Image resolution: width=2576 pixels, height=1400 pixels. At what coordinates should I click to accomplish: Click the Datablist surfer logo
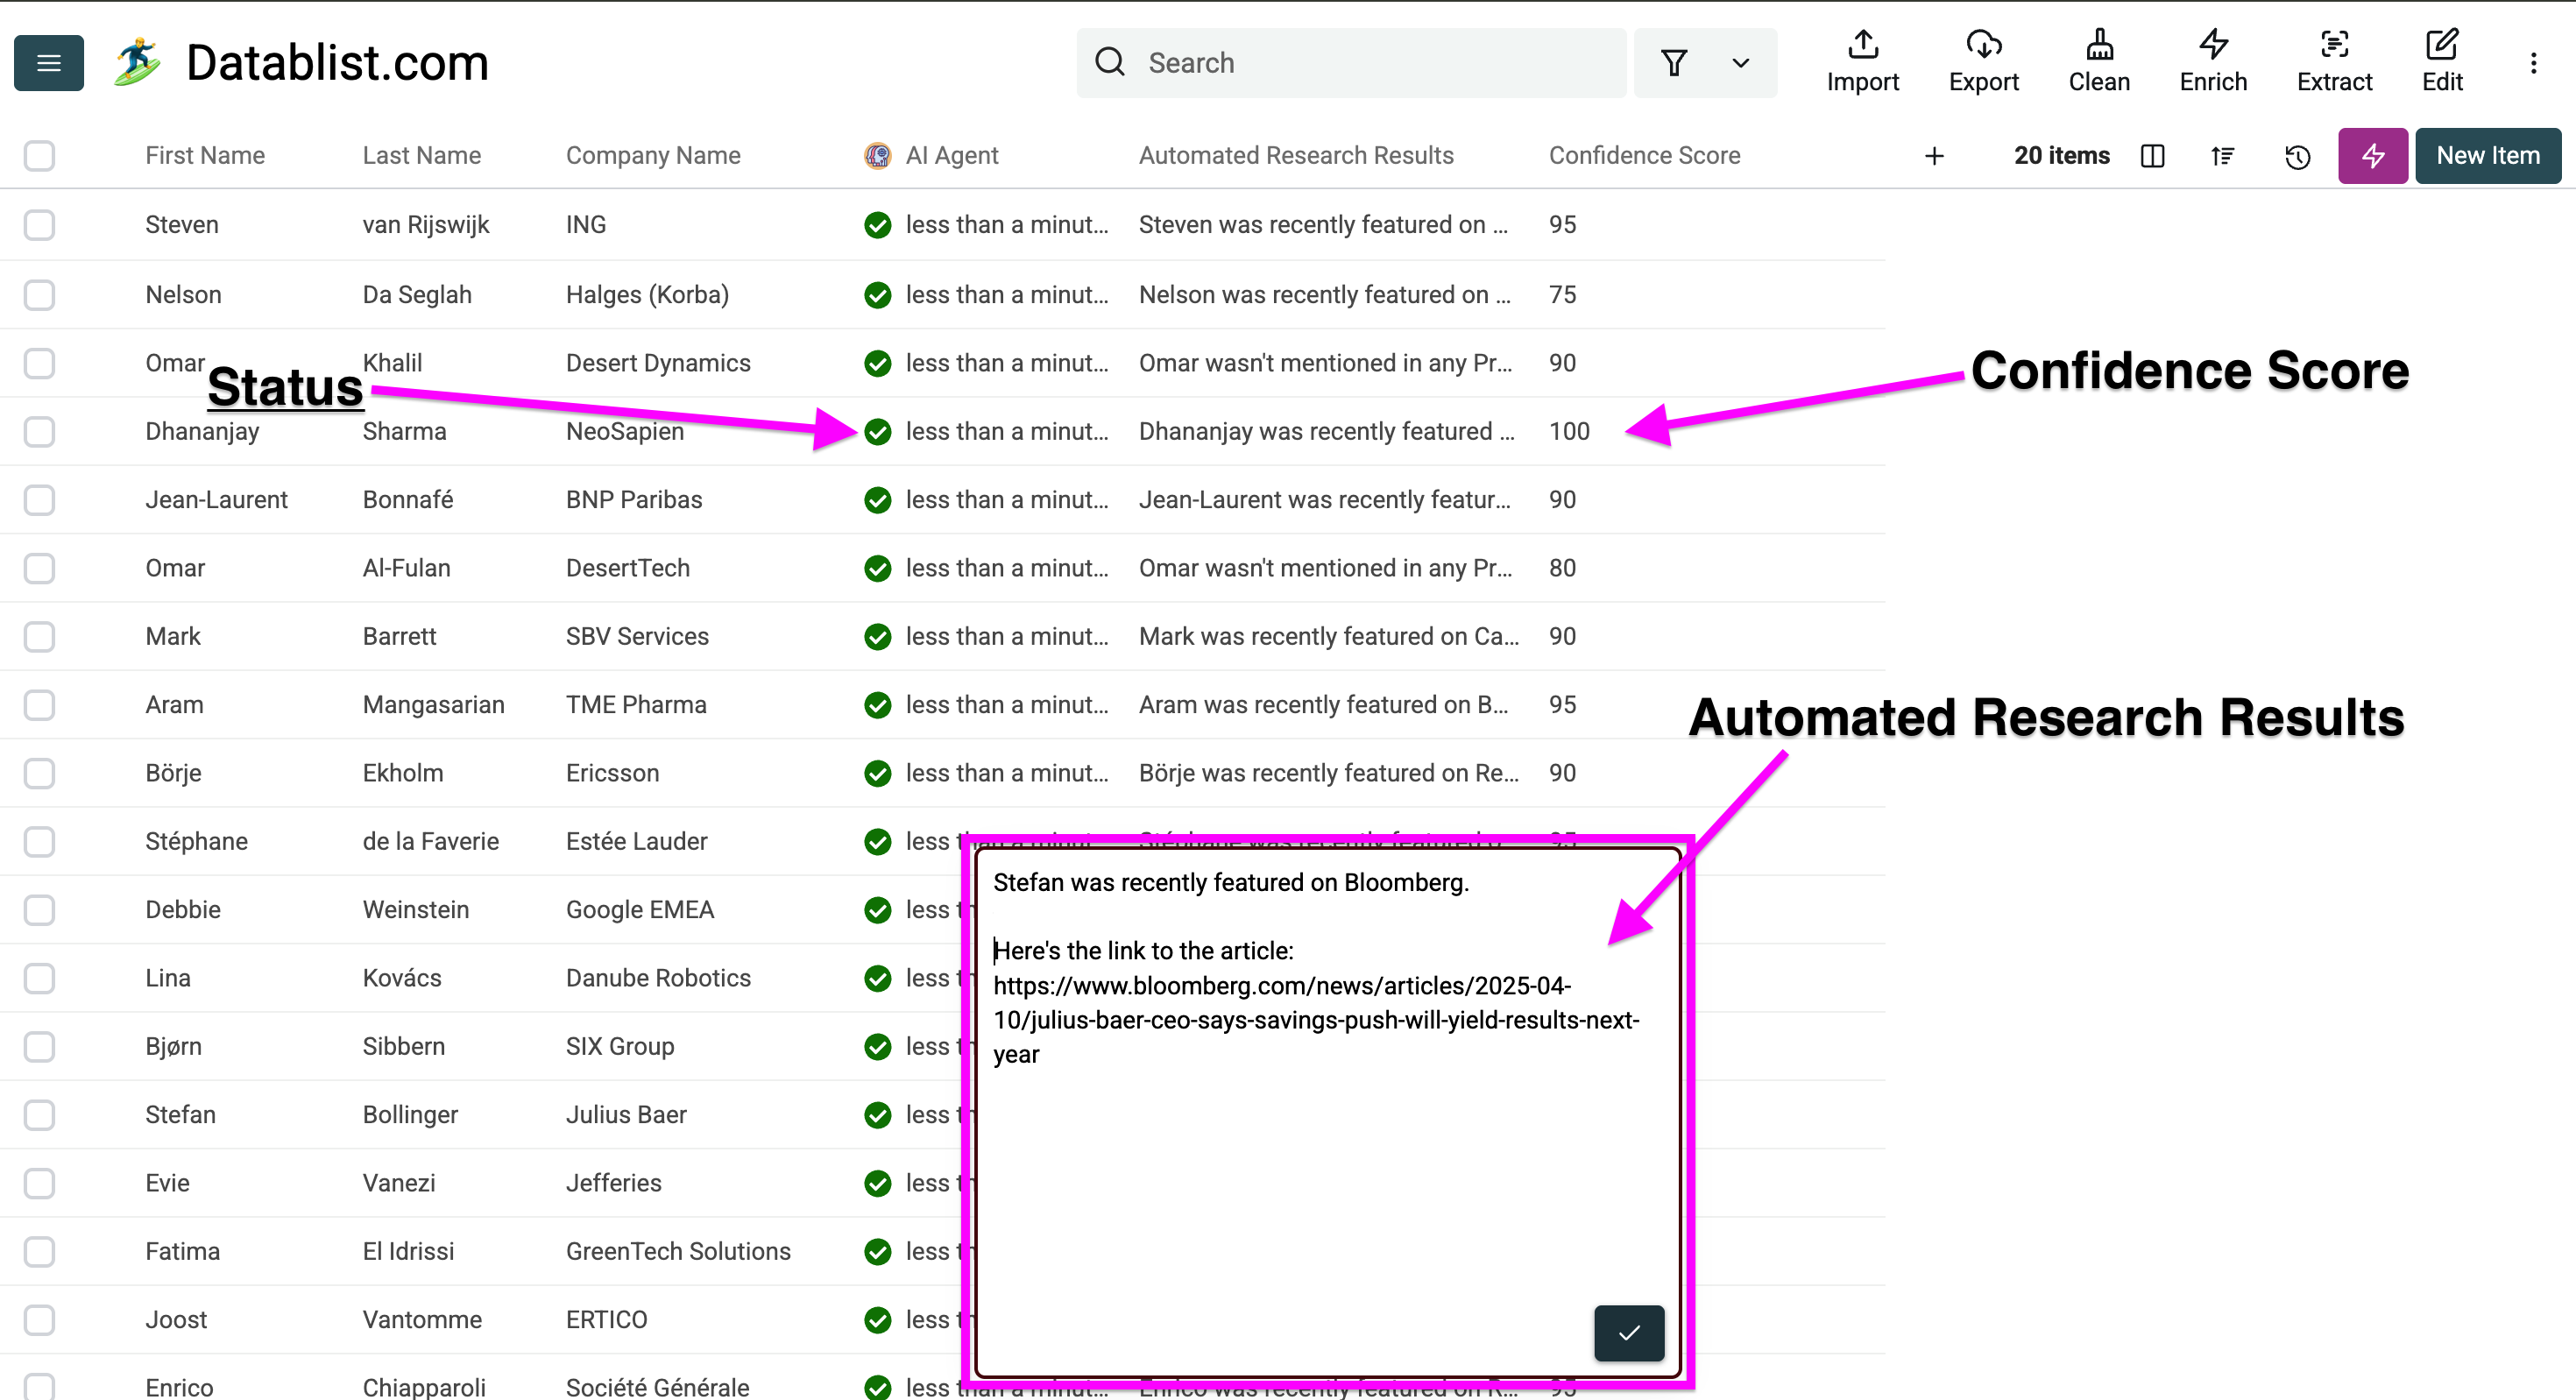tap(137, 62)
